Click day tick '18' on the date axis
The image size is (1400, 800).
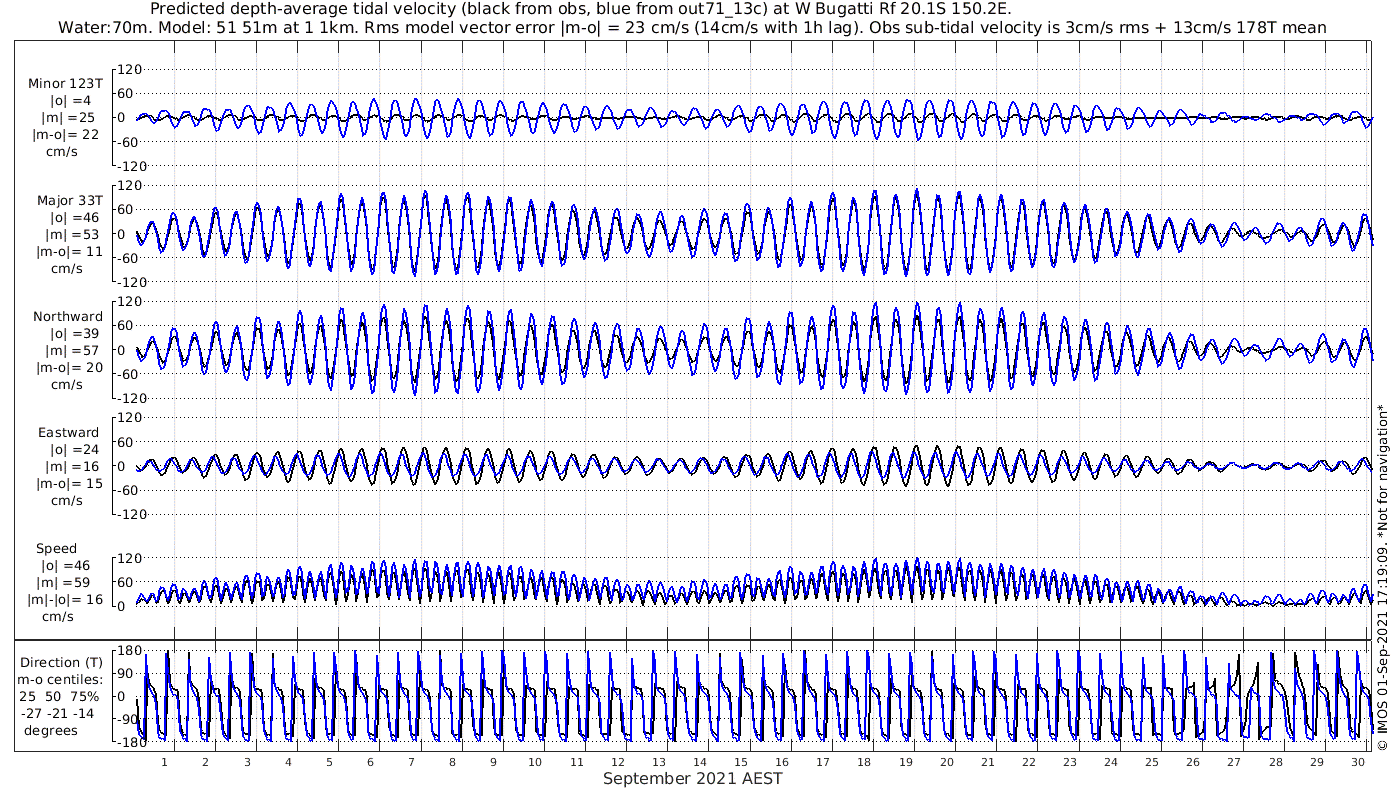click(864, 762)
